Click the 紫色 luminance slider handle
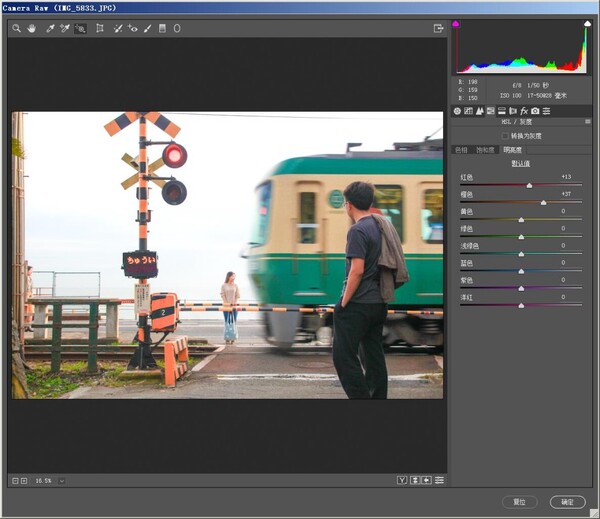 pos(521,289)
